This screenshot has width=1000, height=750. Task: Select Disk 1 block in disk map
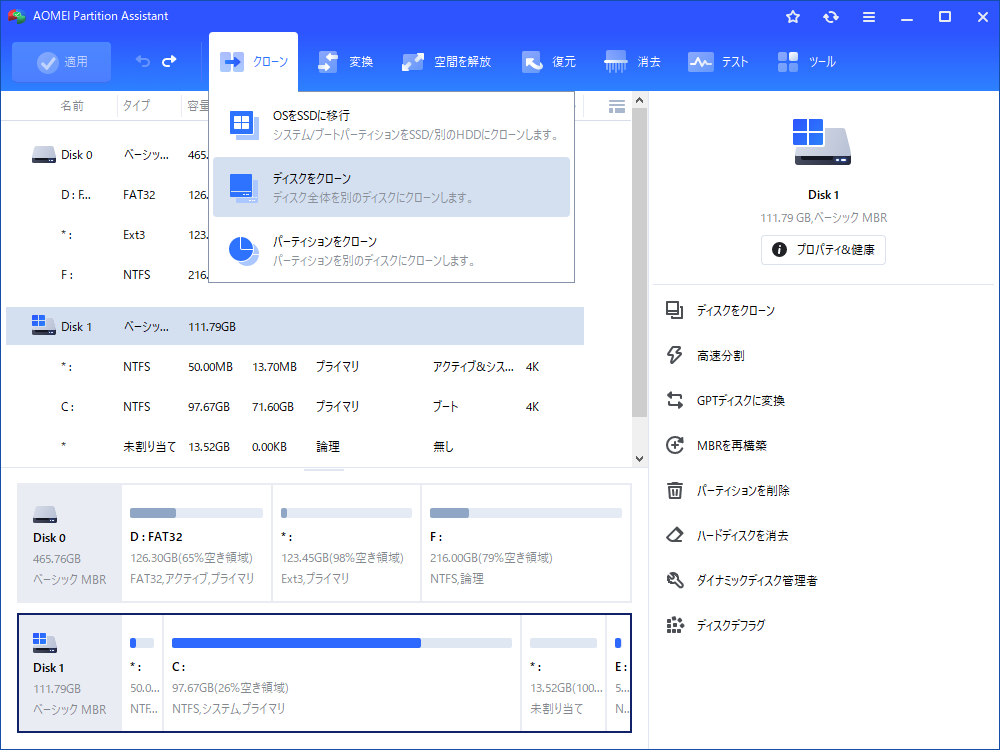click(x=70, y=673)
